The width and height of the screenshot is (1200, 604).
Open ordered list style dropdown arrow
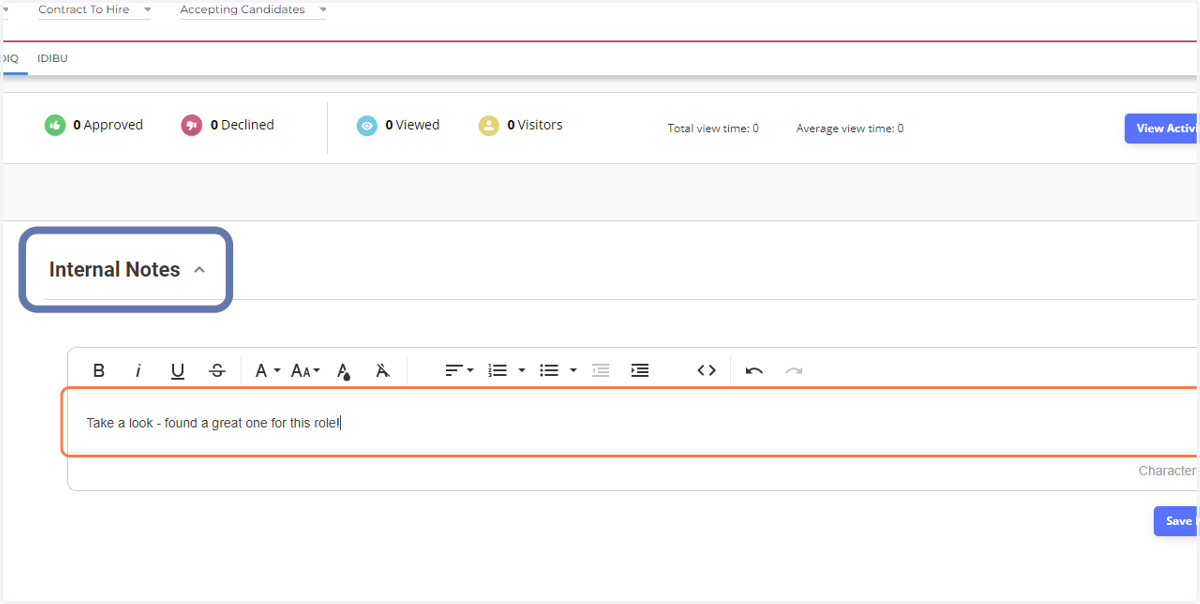click(522, 370)
